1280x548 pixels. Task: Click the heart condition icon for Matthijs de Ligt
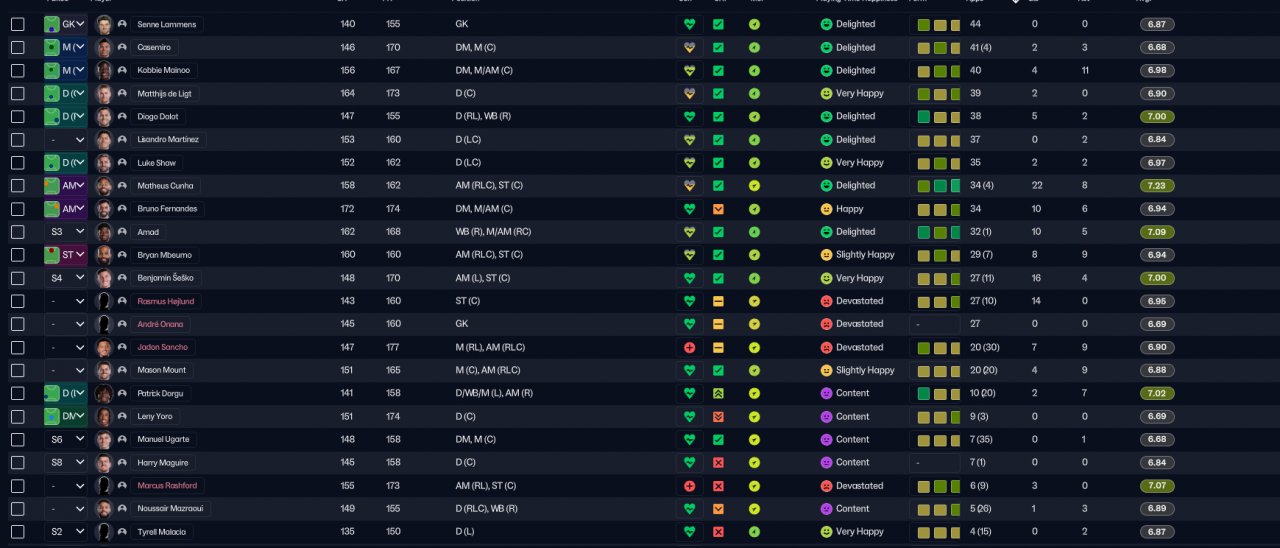689,93
